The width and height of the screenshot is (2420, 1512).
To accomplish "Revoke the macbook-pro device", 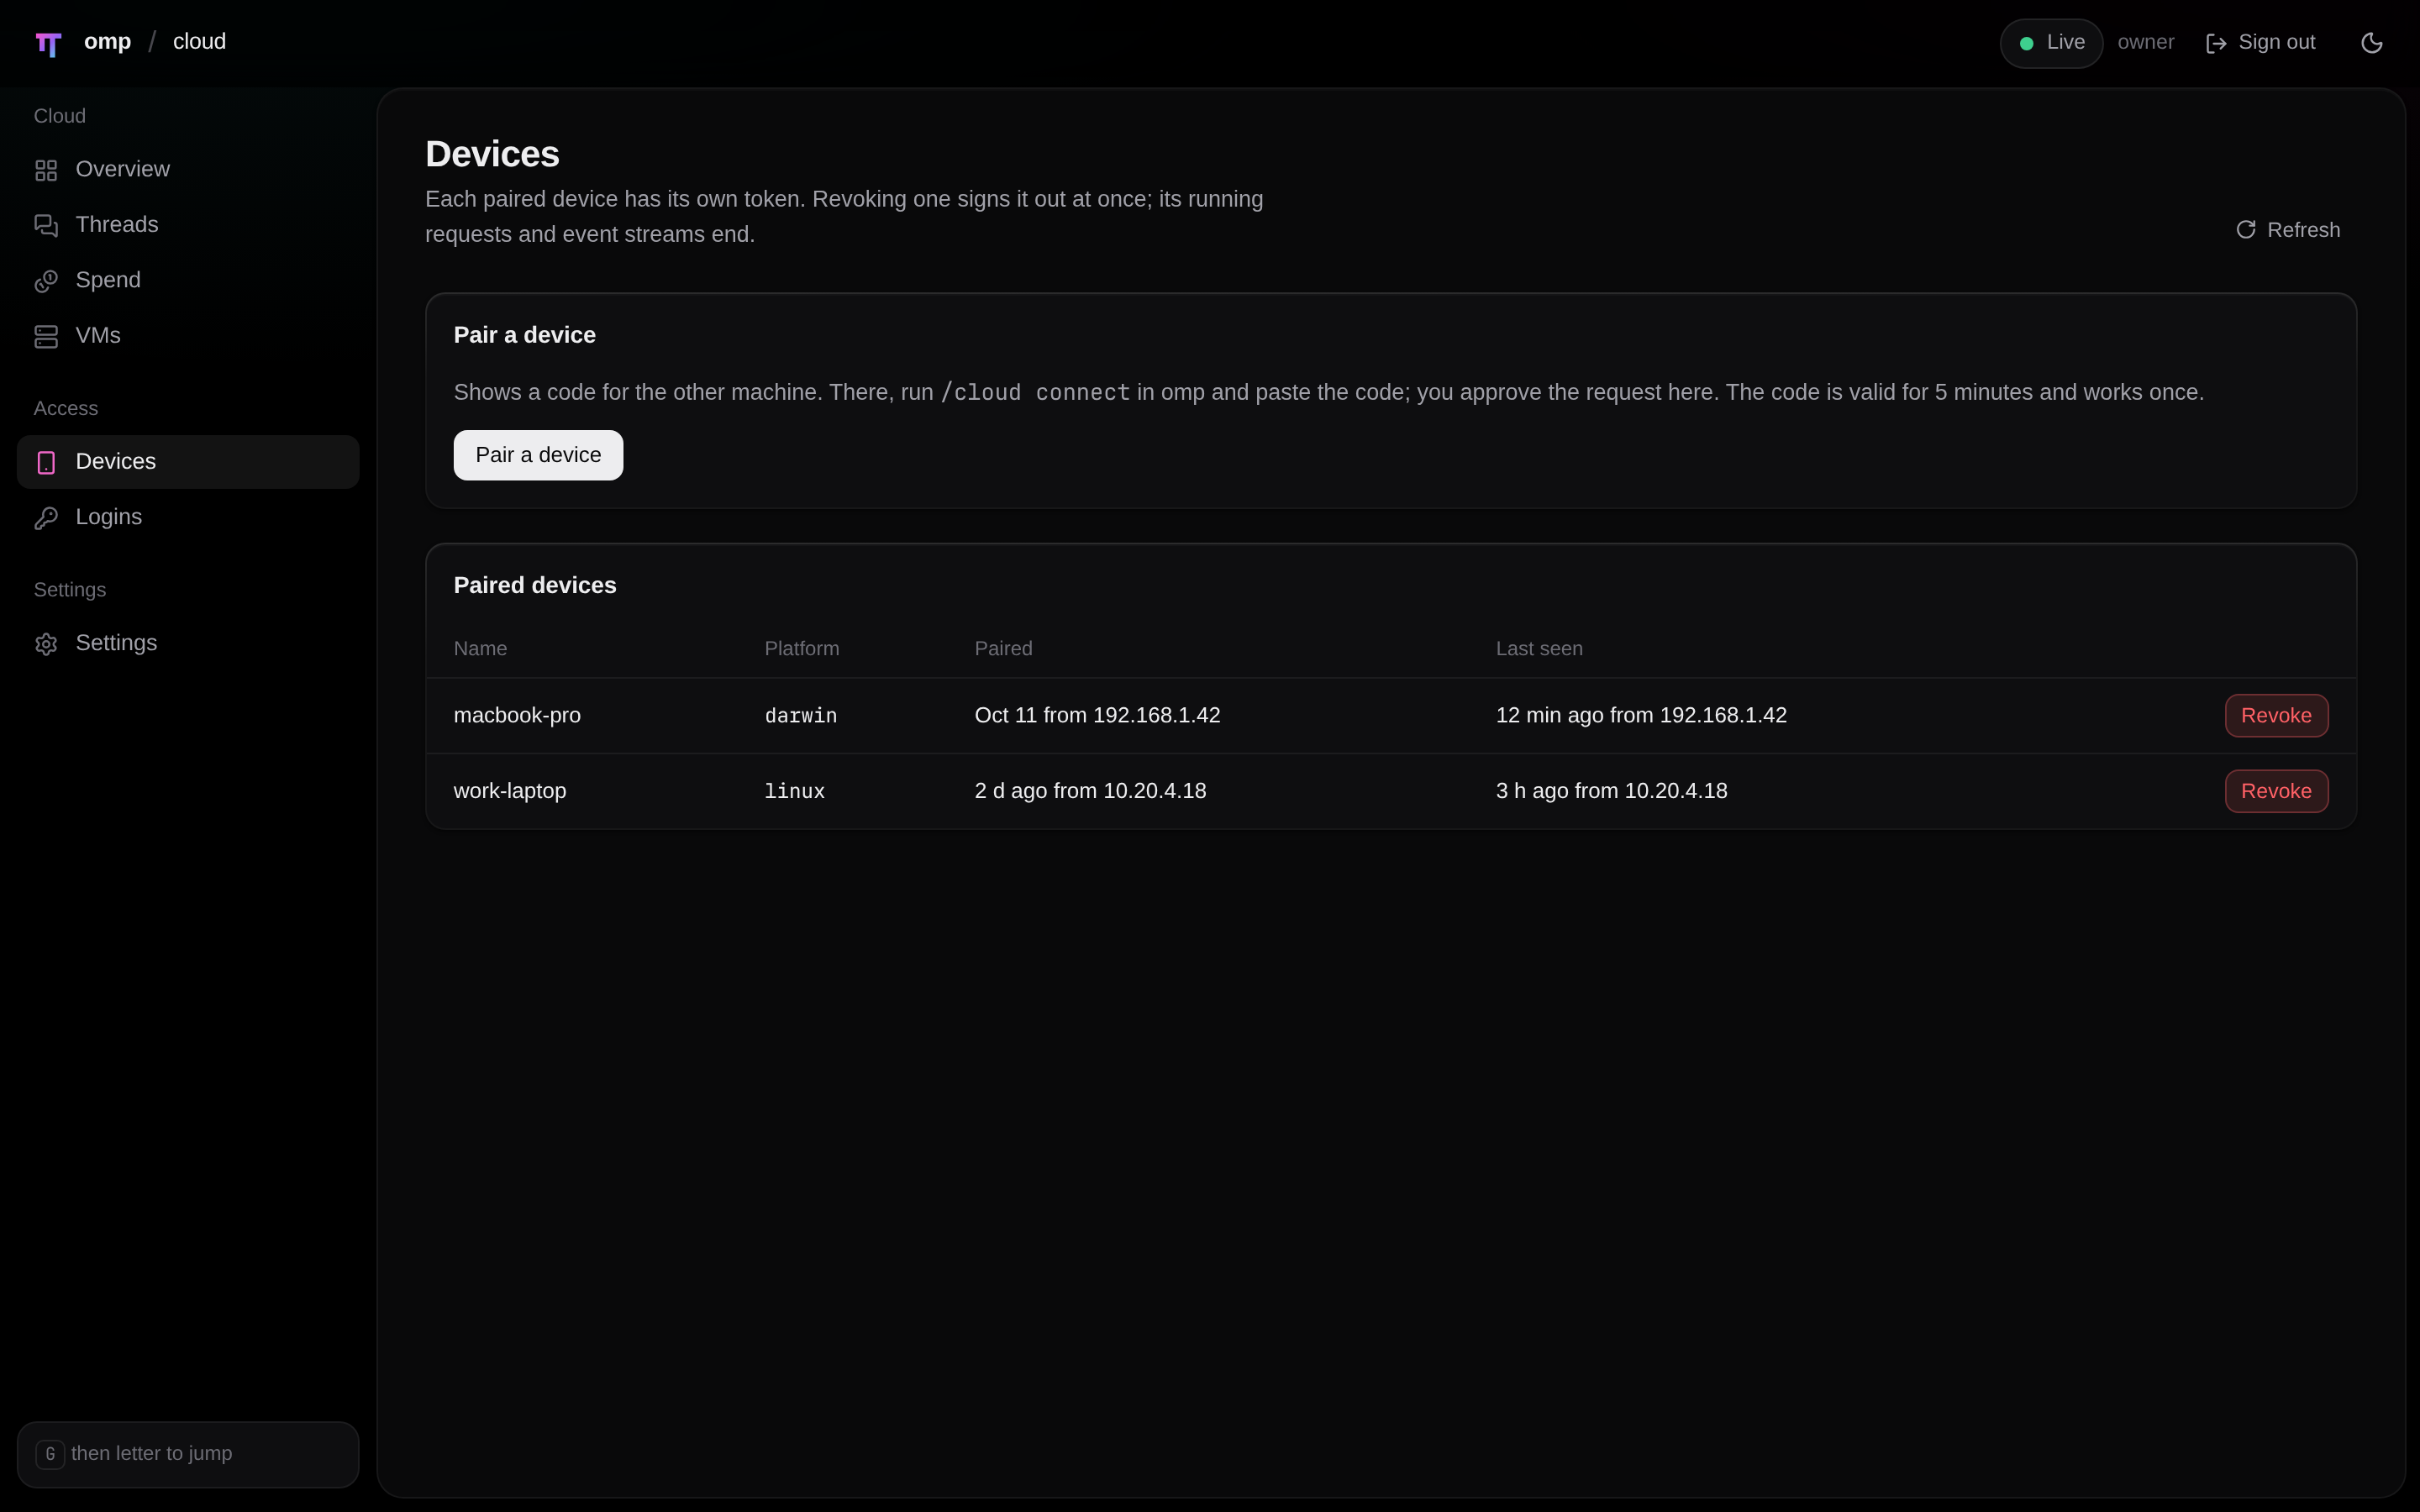I will point(2276,716).
